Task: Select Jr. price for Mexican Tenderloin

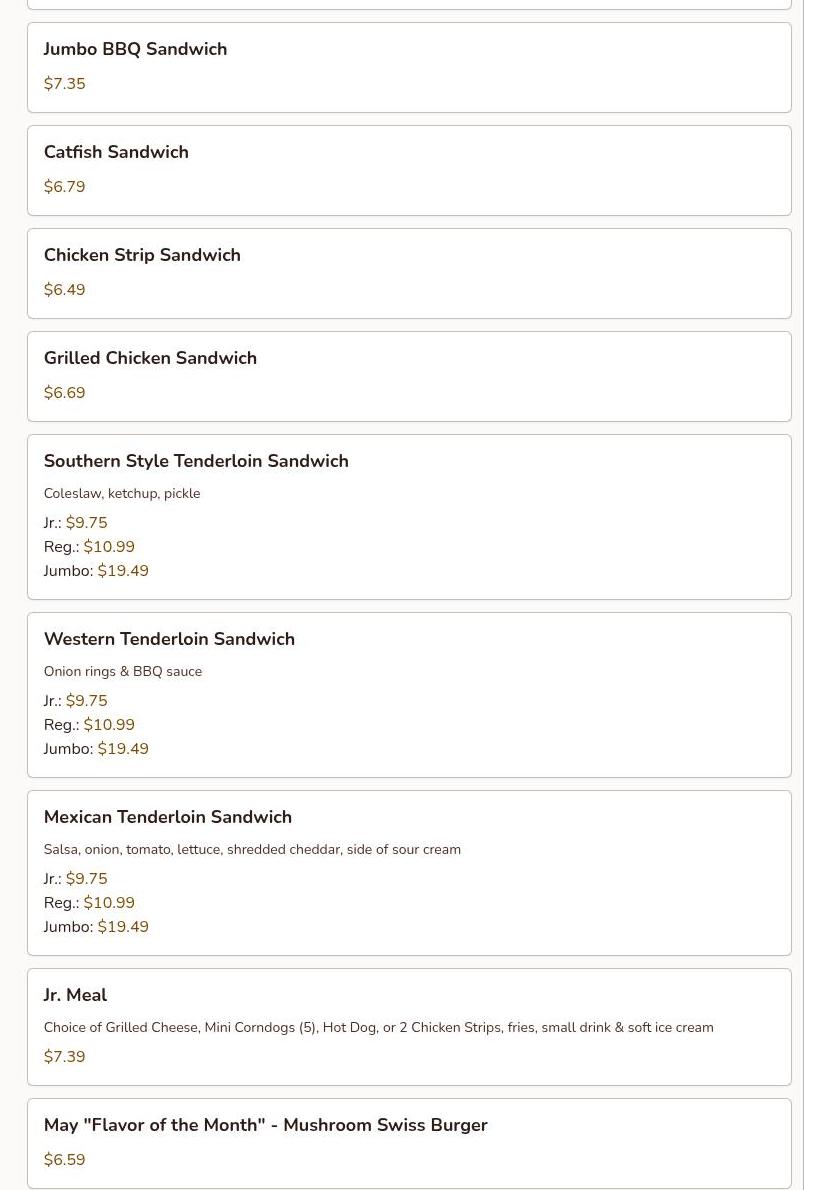Action: point(86,879)
